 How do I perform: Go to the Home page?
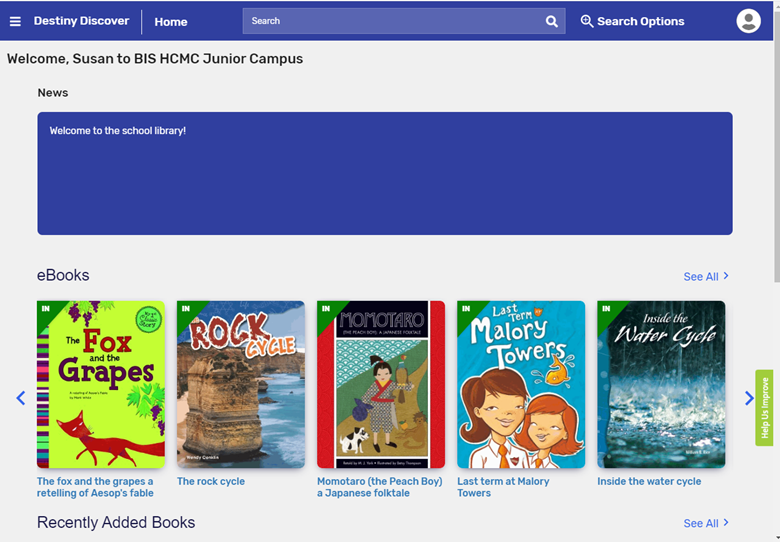pos(171,22)
